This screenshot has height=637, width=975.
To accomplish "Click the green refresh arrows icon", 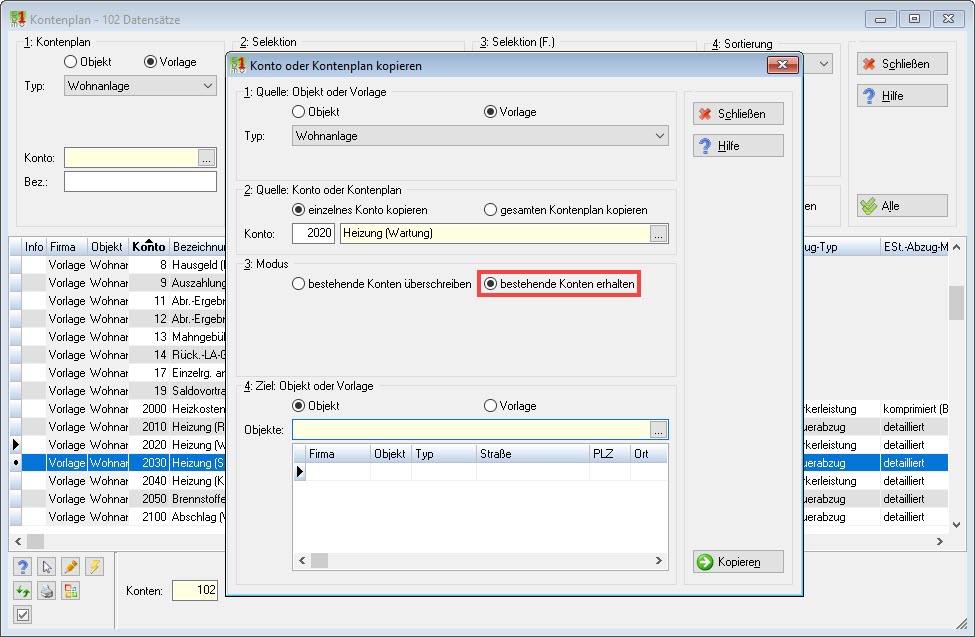I will (23, 591).
